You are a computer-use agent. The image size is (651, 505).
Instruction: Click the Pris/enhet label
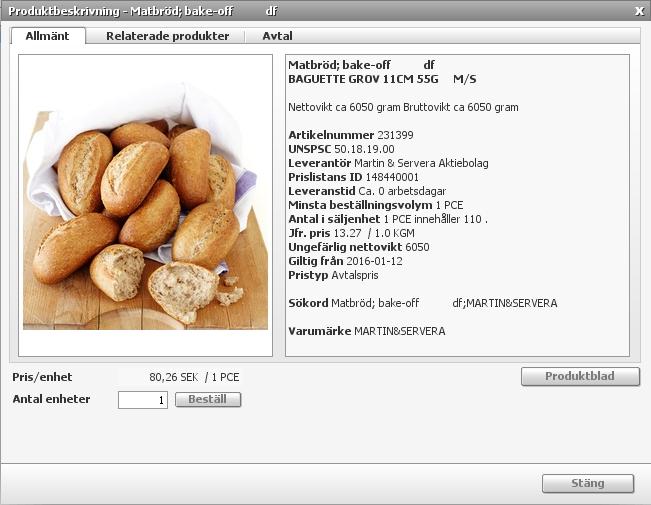42,377
